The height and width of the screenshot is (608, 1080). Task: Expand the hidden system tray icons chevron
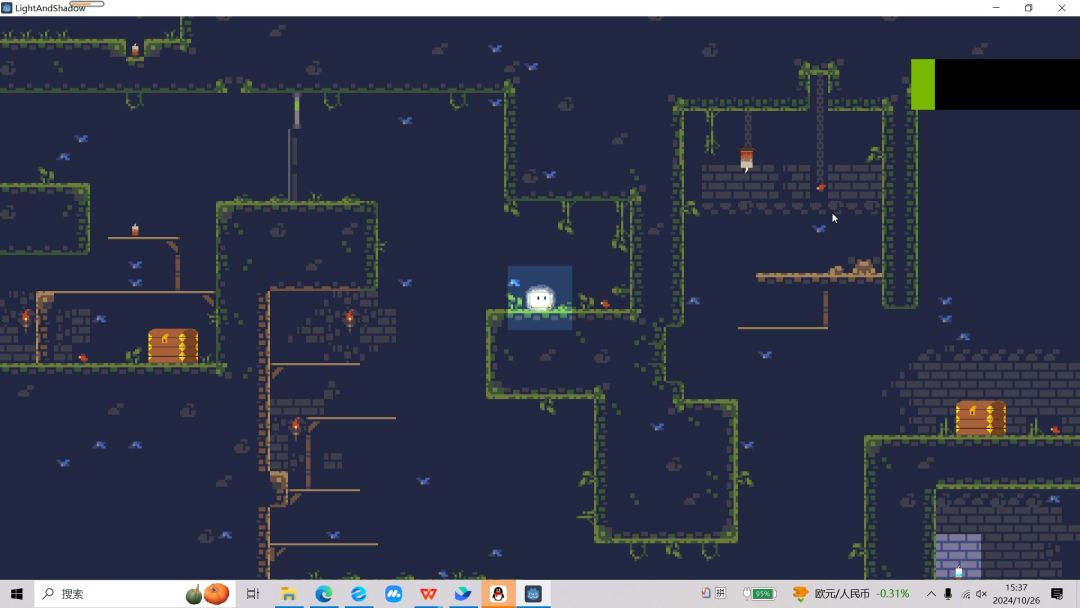[x=931, y=594]
